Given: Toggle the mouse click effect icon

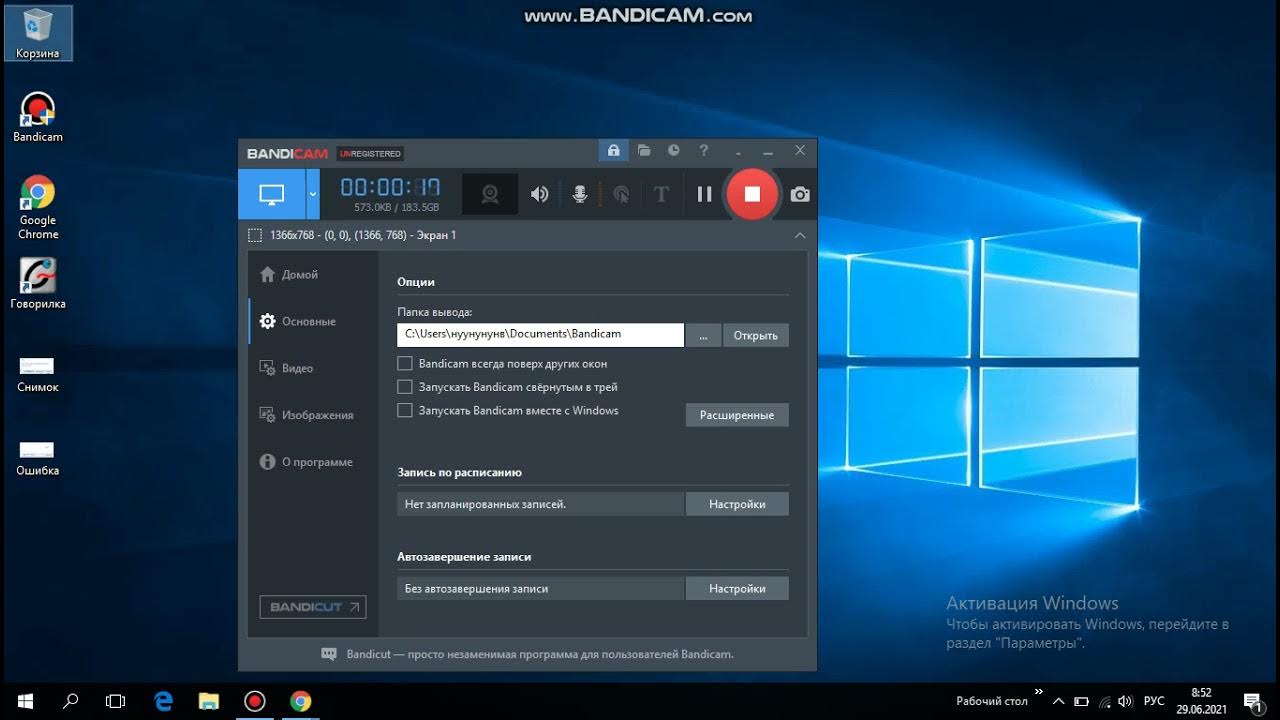Looking at the screenshot, I should tap(621, 194).
